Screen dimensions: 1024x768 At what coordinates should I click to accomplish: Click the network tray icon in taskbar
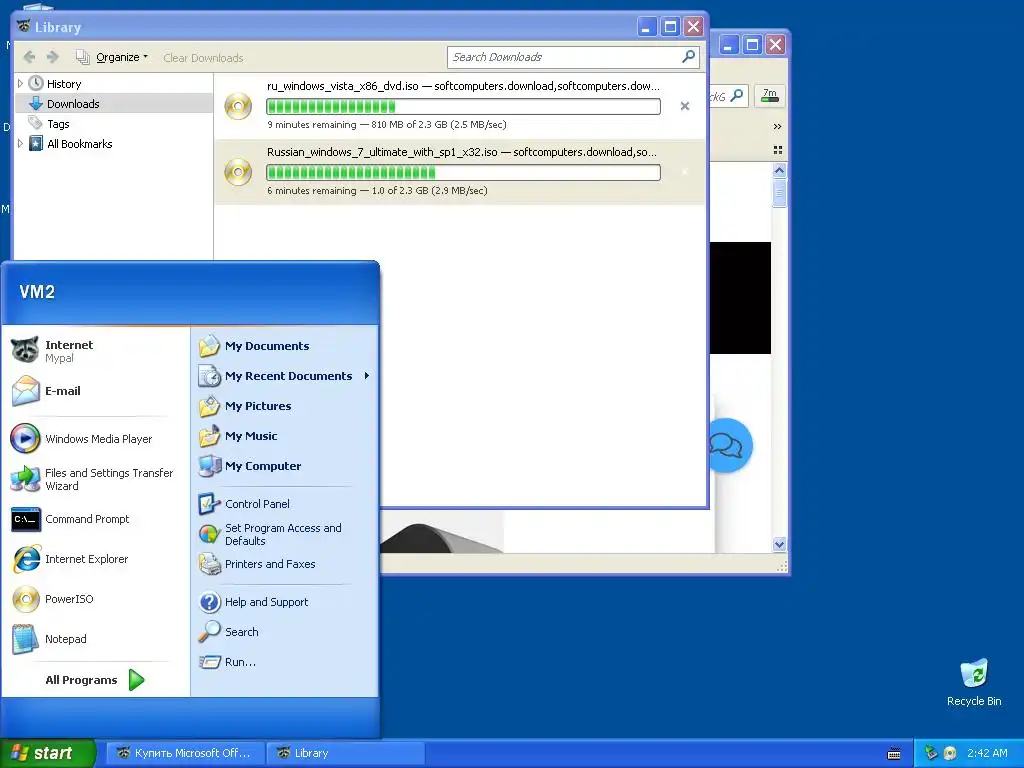point(931,753)
